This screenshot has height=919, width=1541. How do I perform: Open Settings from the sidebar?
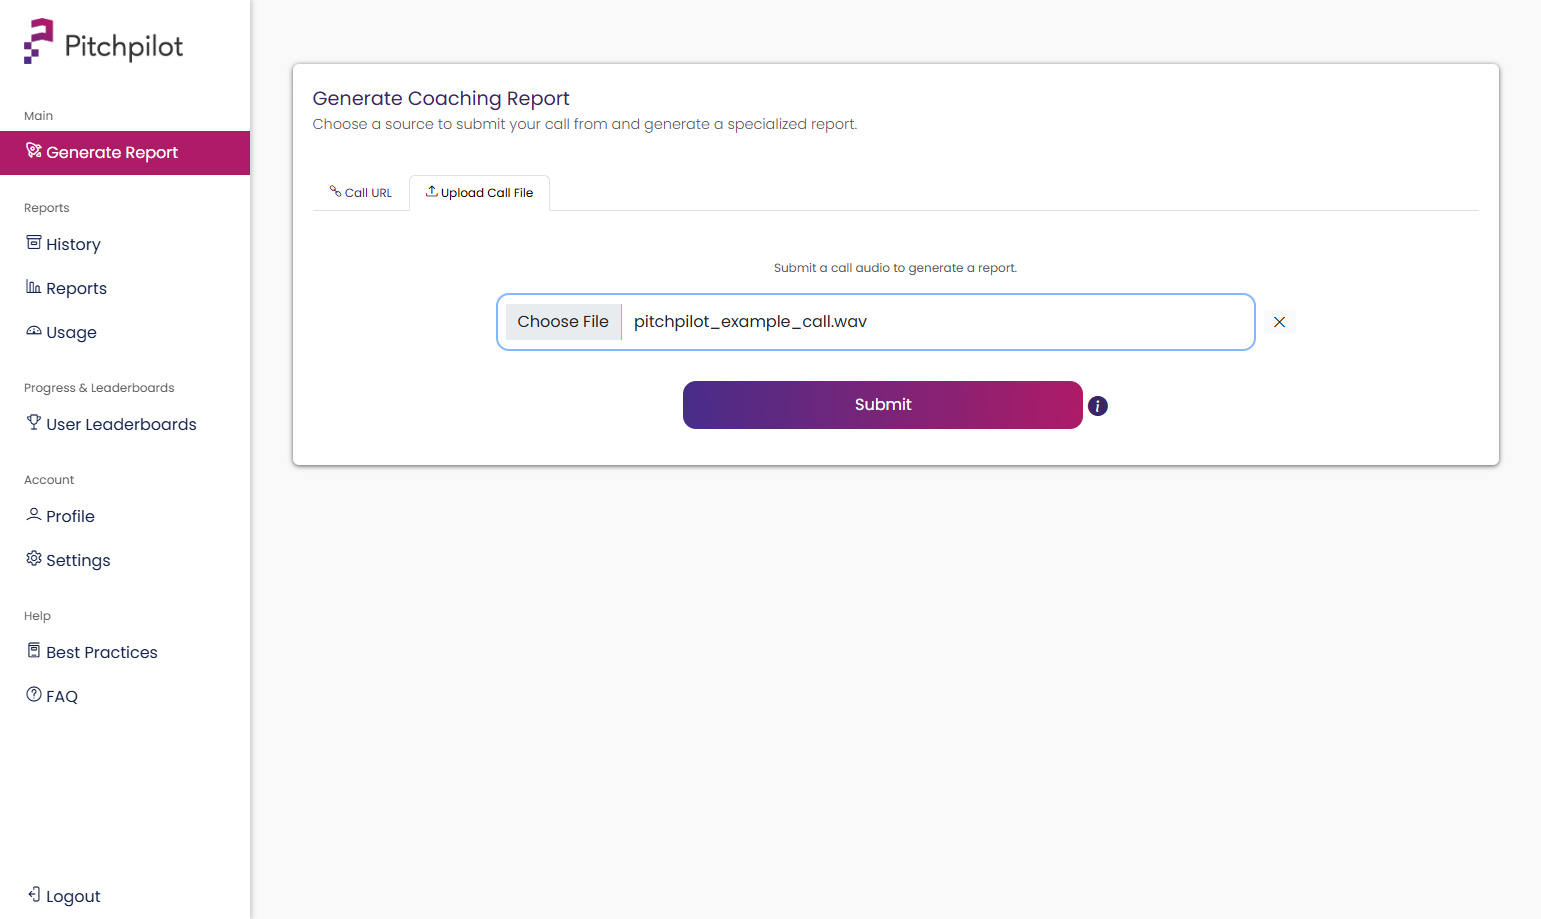point(125,560)
